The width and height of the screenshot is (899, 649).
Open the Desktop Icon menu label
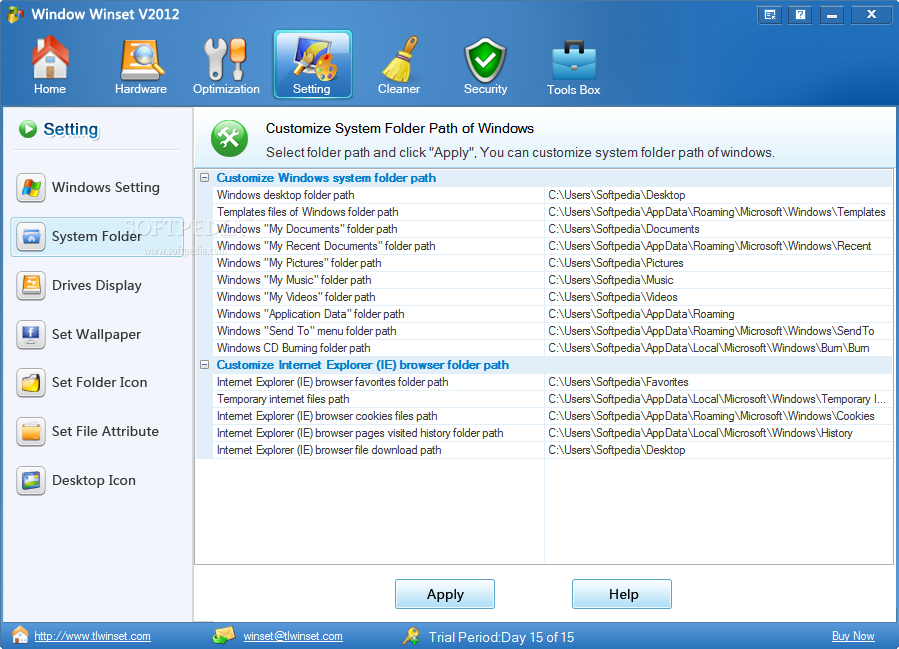(x=93, y=480)
